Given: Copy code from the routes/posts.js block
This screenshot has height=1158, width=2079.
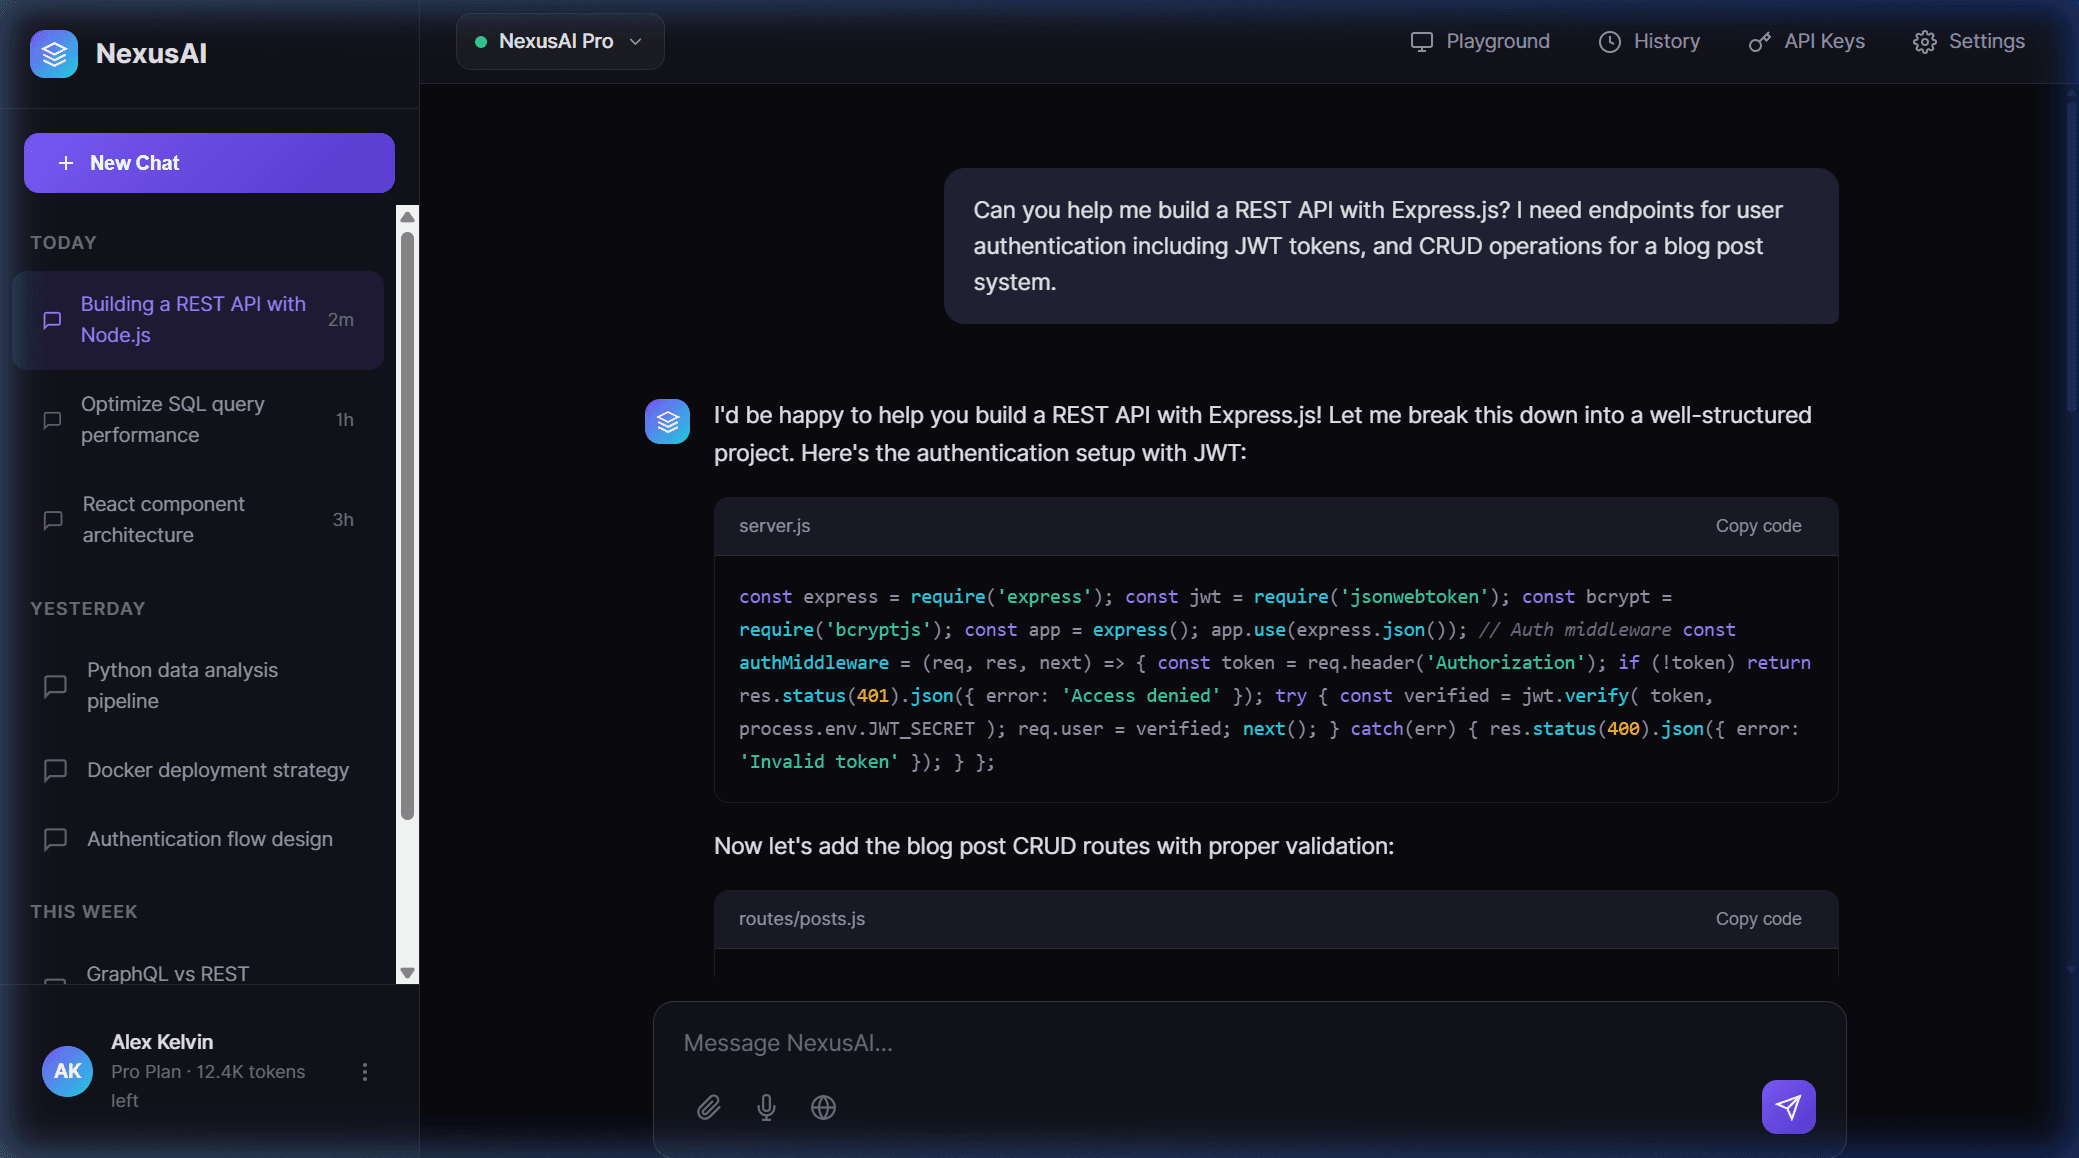Looking at the screenshot, I should click(1758, 918).
